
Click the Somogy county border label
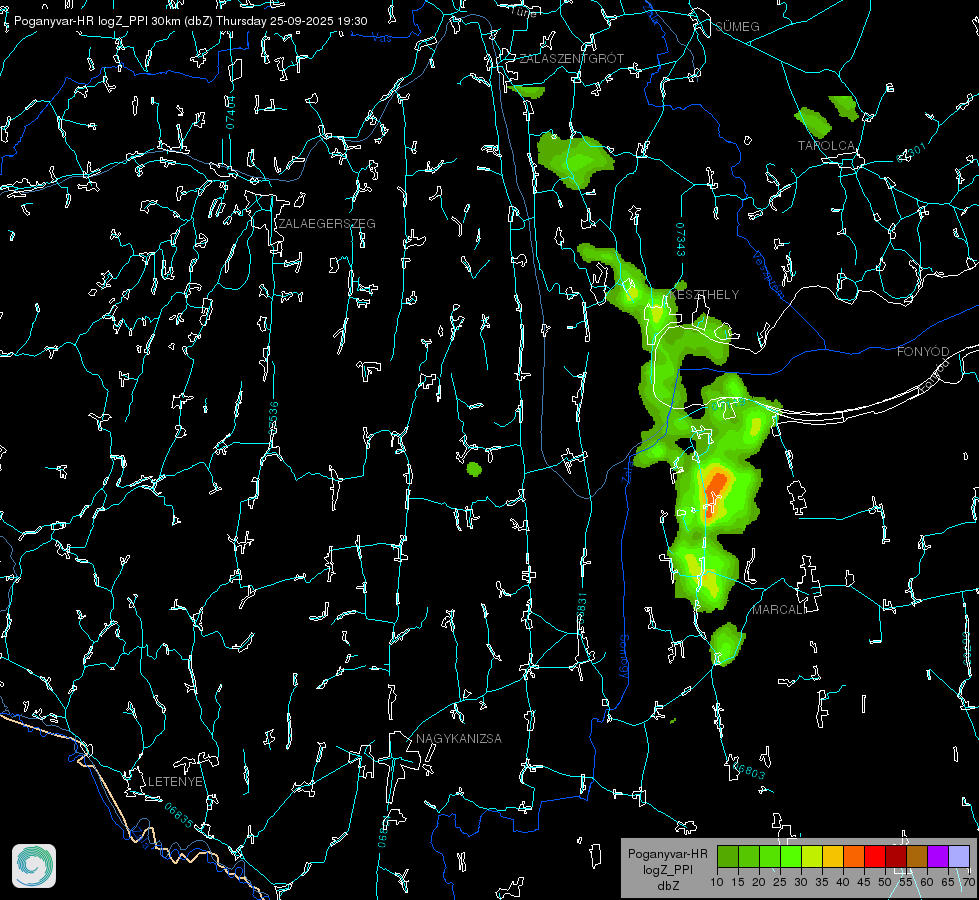(624, 657)
